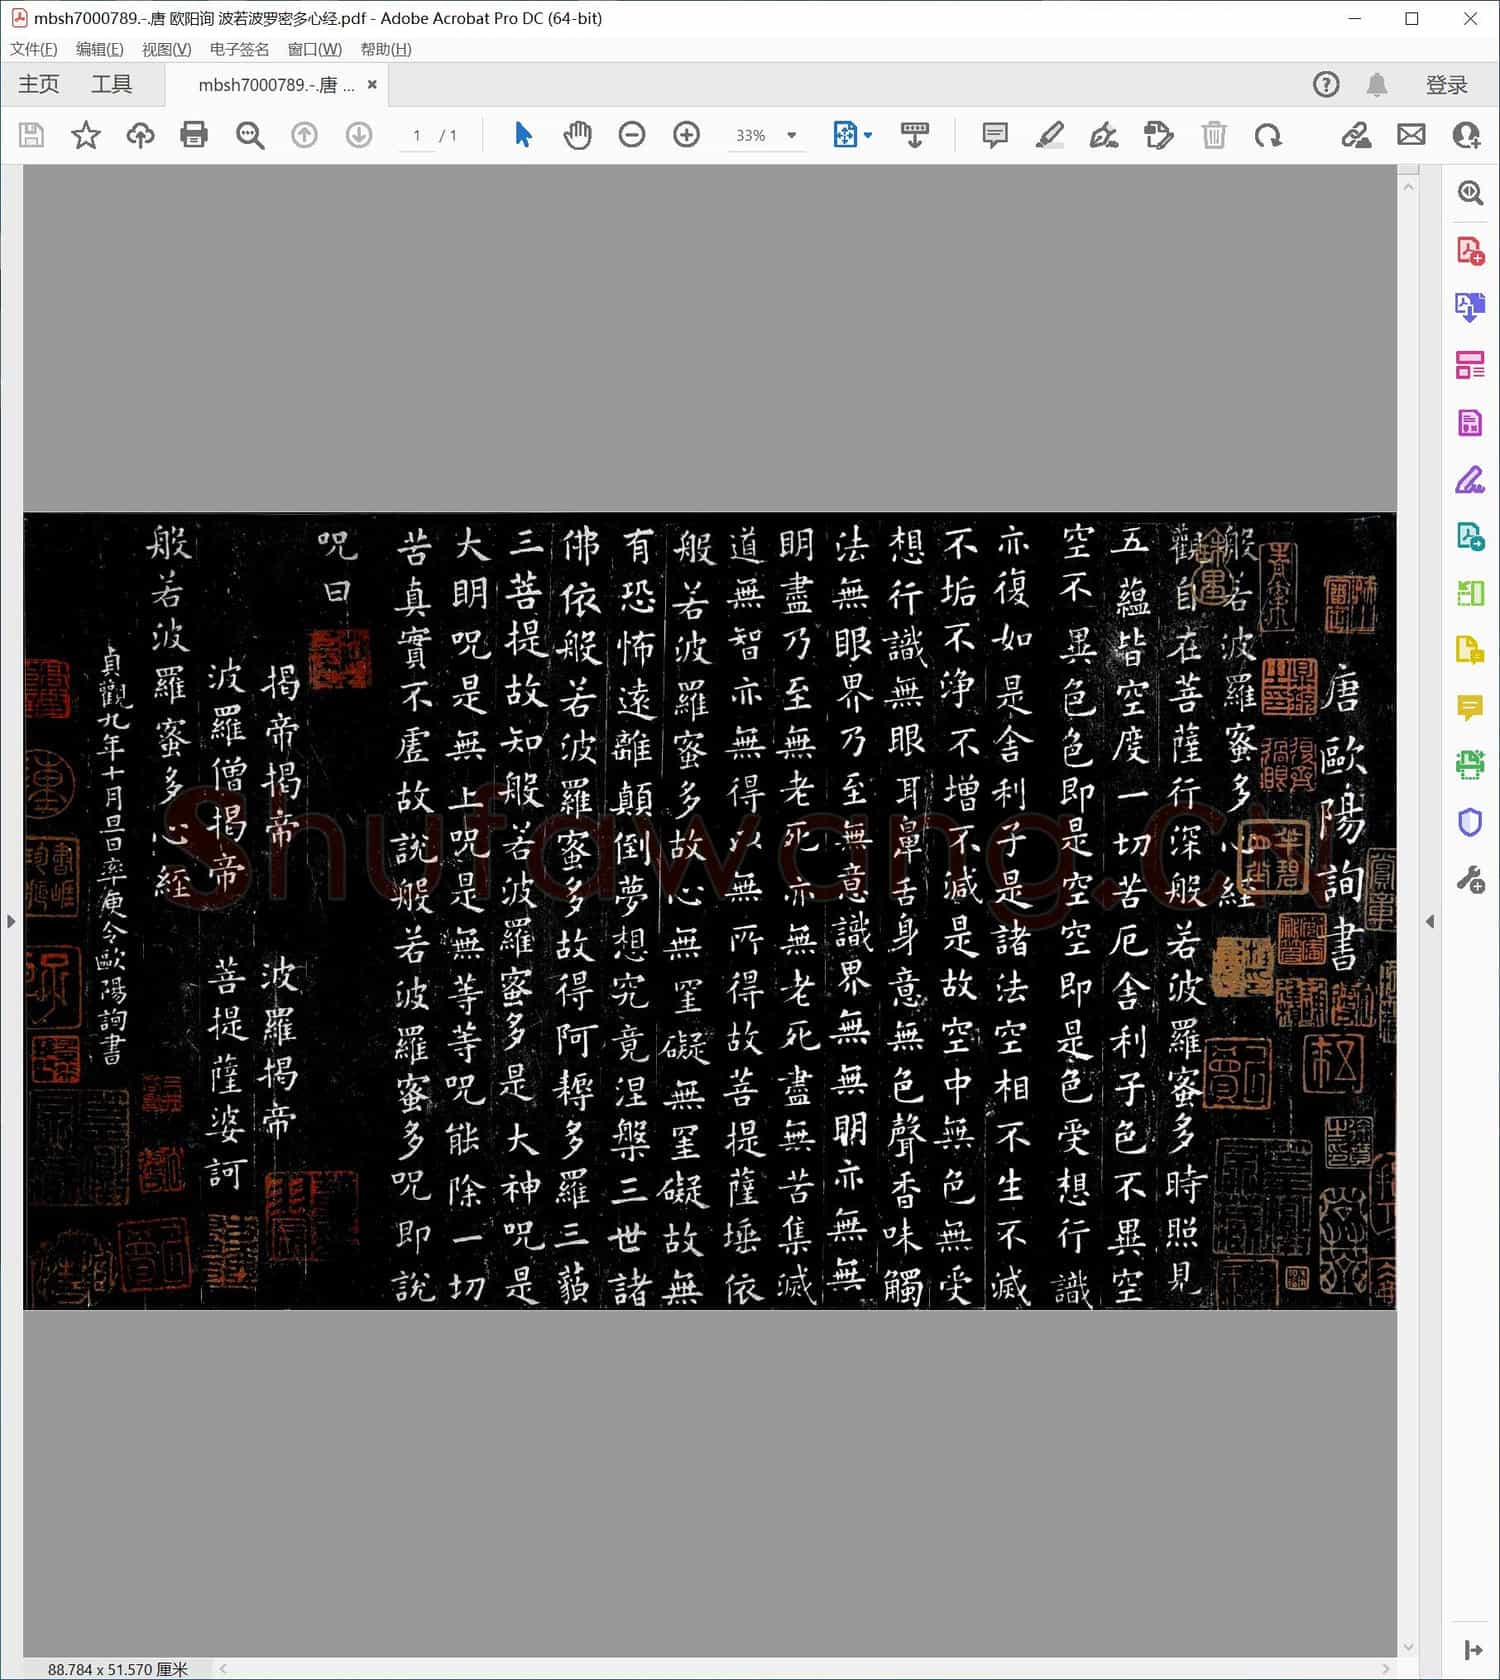The height and width of the screenshot is (1680, 1500).
Task: Bookmark file with star icon
Action: [86, 135]
